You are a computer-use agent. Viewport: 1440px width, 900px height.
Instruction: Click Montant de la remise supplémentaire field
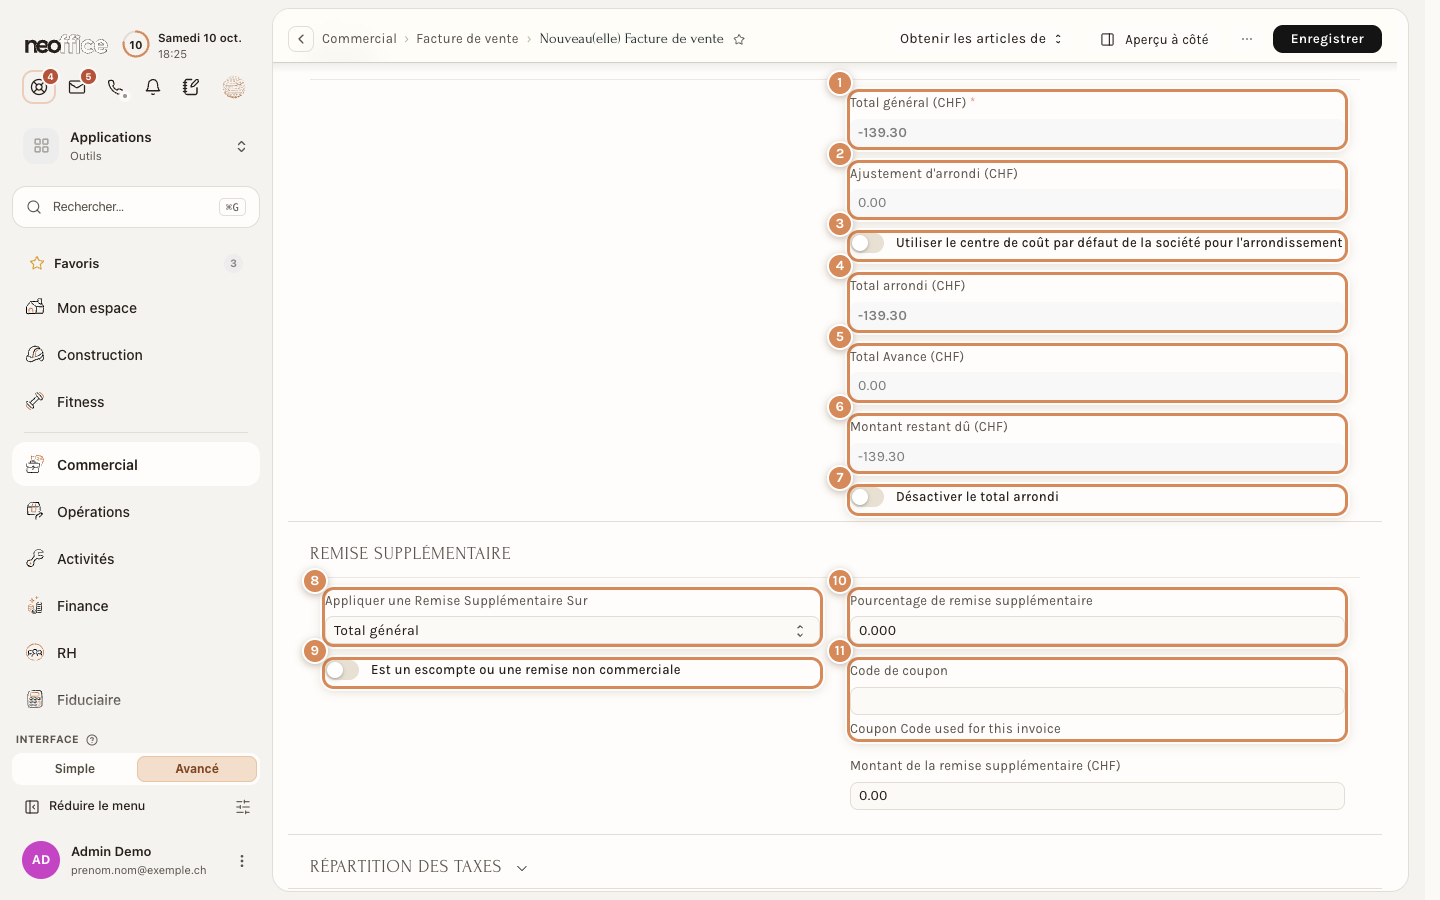click(1097, 796)
